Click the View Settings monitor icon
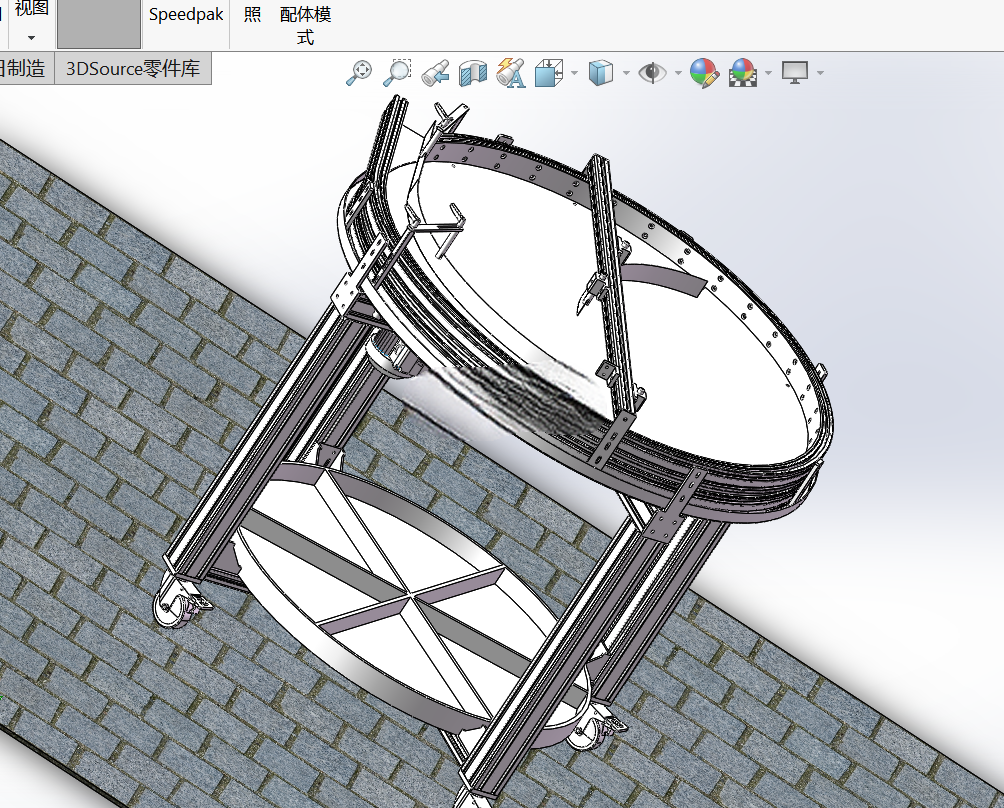This screenshot has width=1004, height=808. 795,72
